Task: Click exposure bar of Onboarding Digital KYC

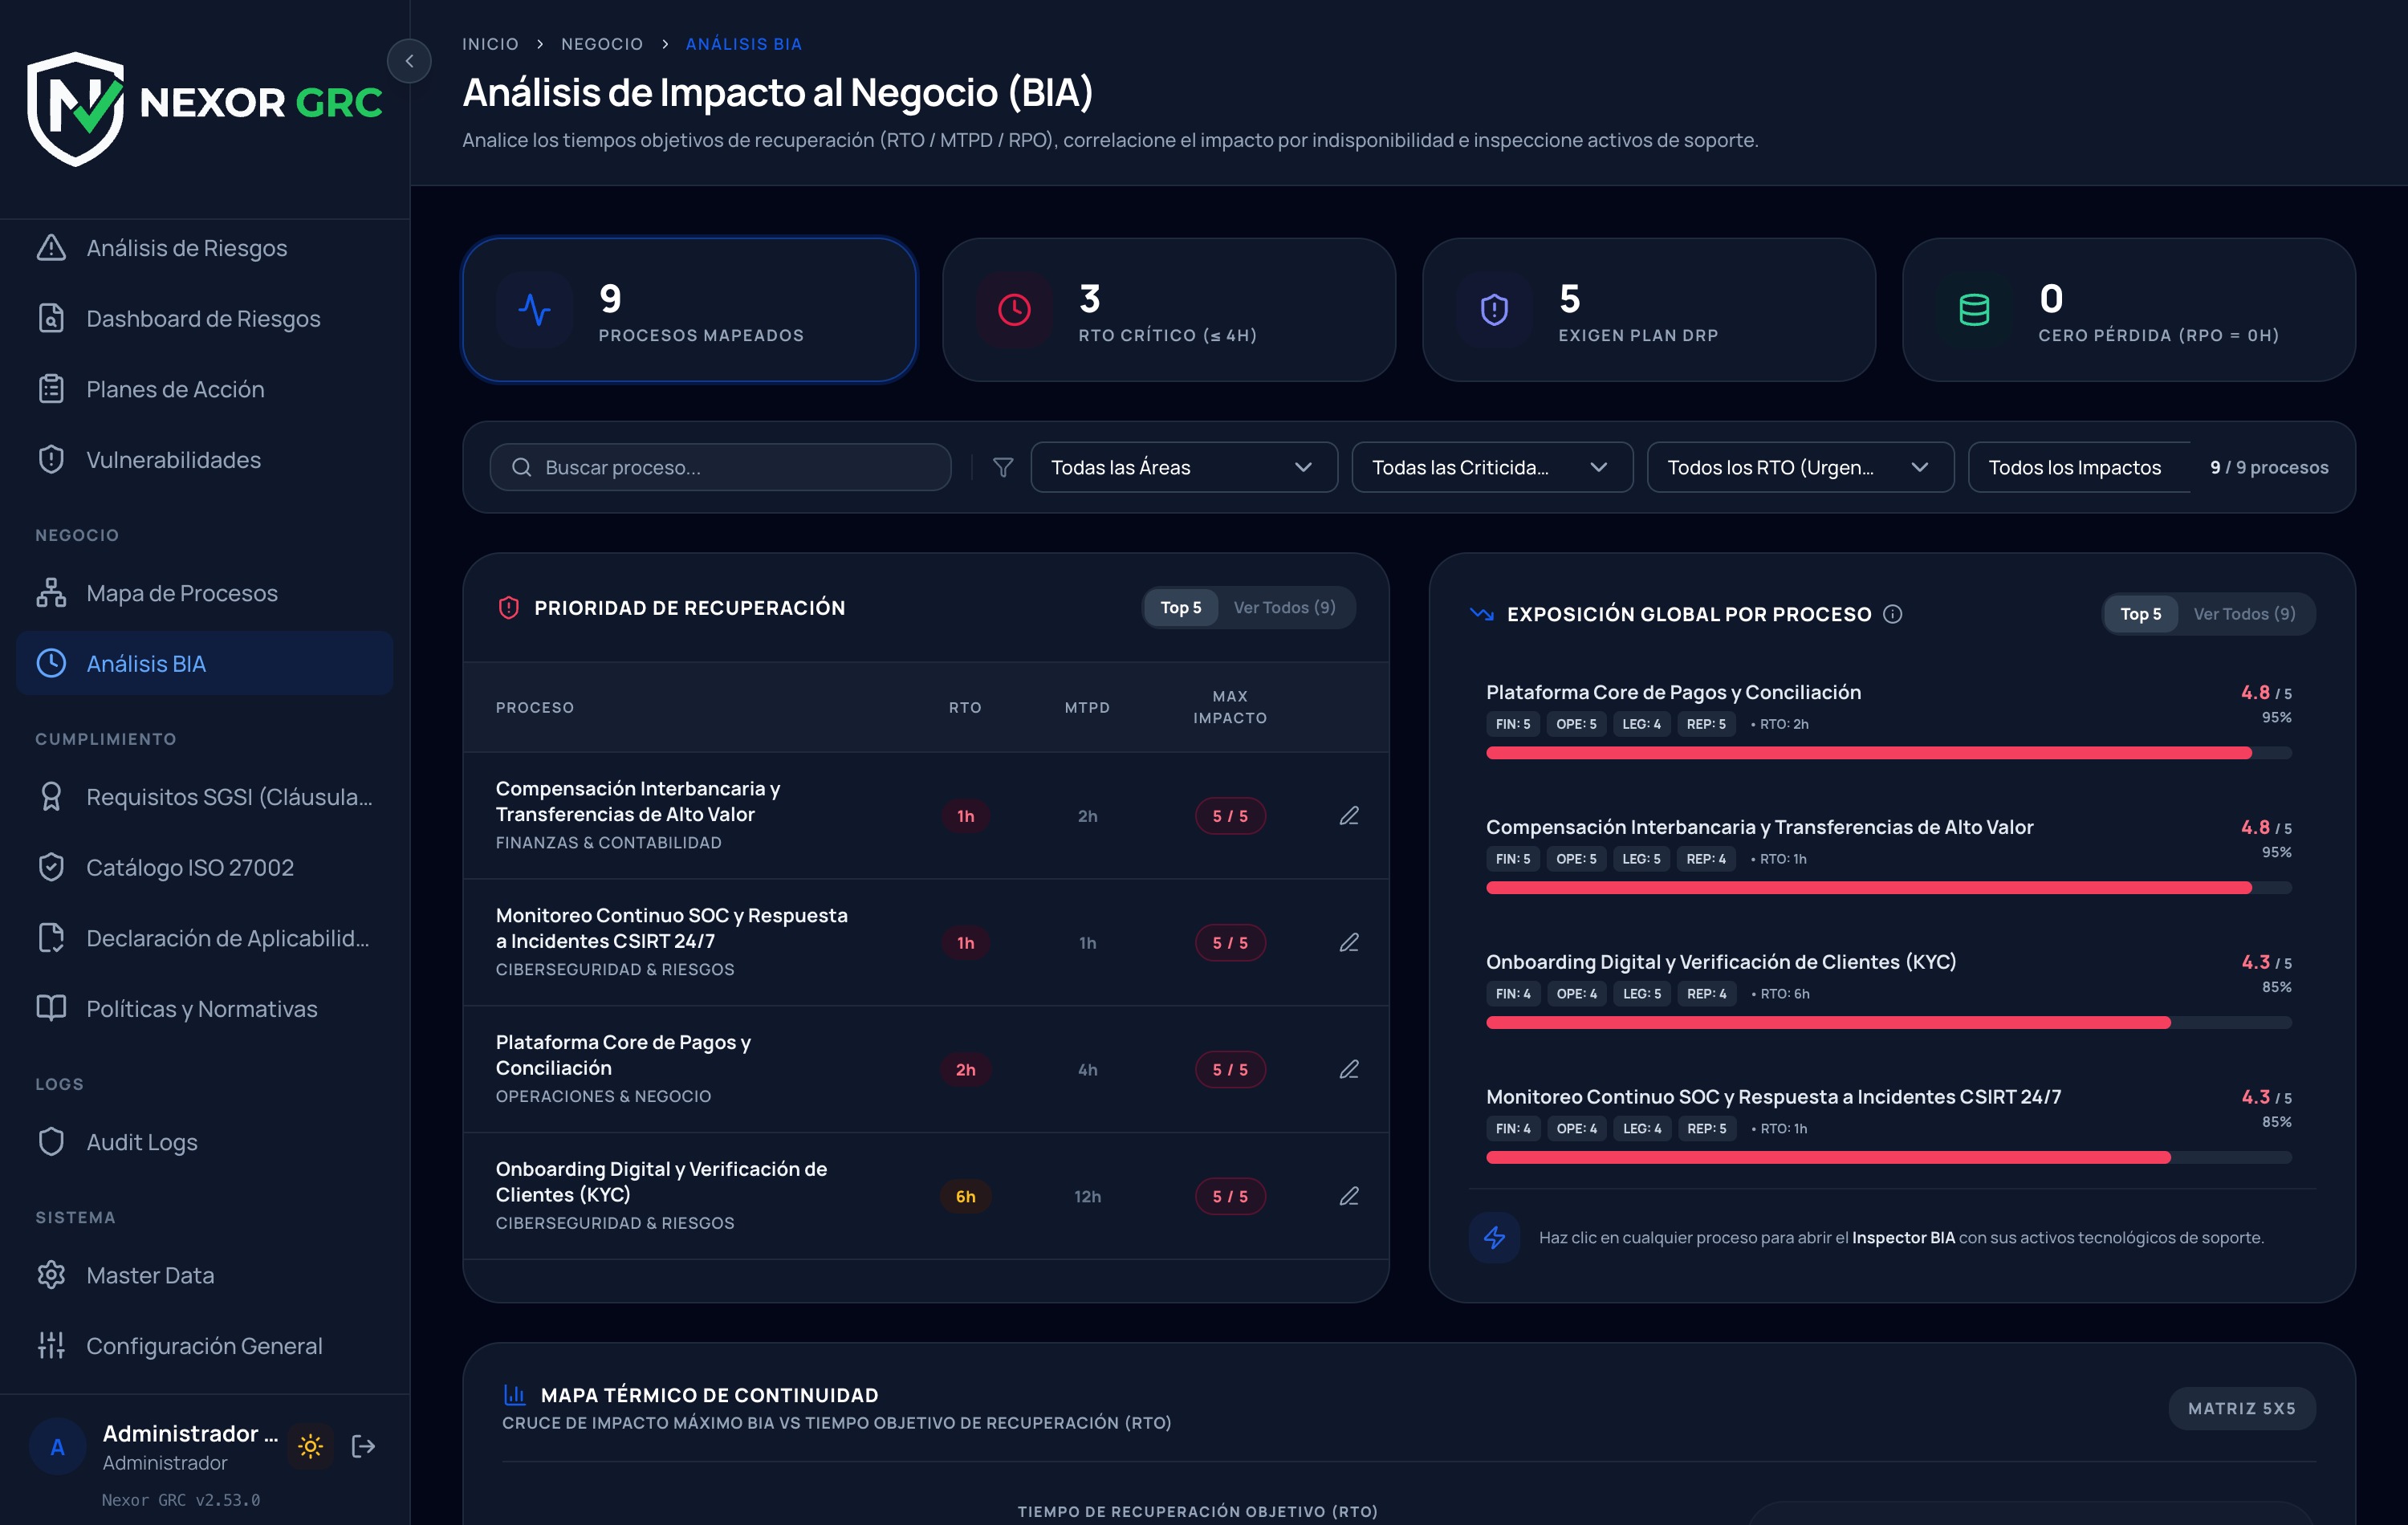Action: pos(1888,1023)
